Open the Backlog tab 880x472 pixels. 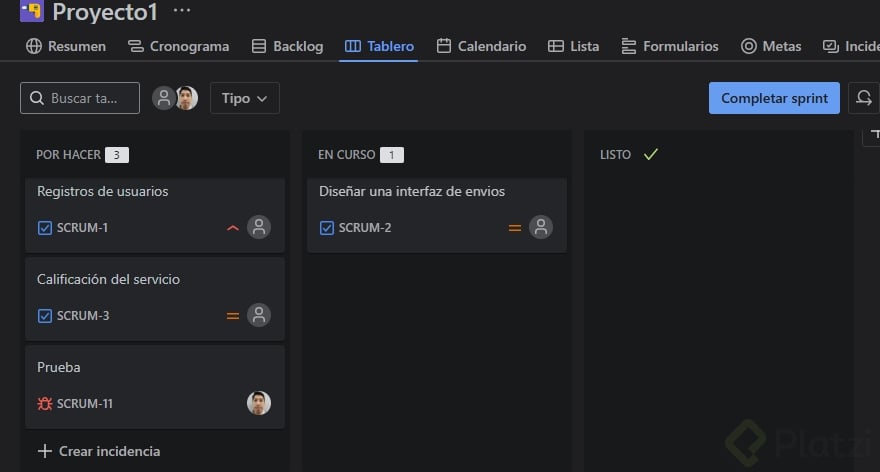tap(287, 46)
